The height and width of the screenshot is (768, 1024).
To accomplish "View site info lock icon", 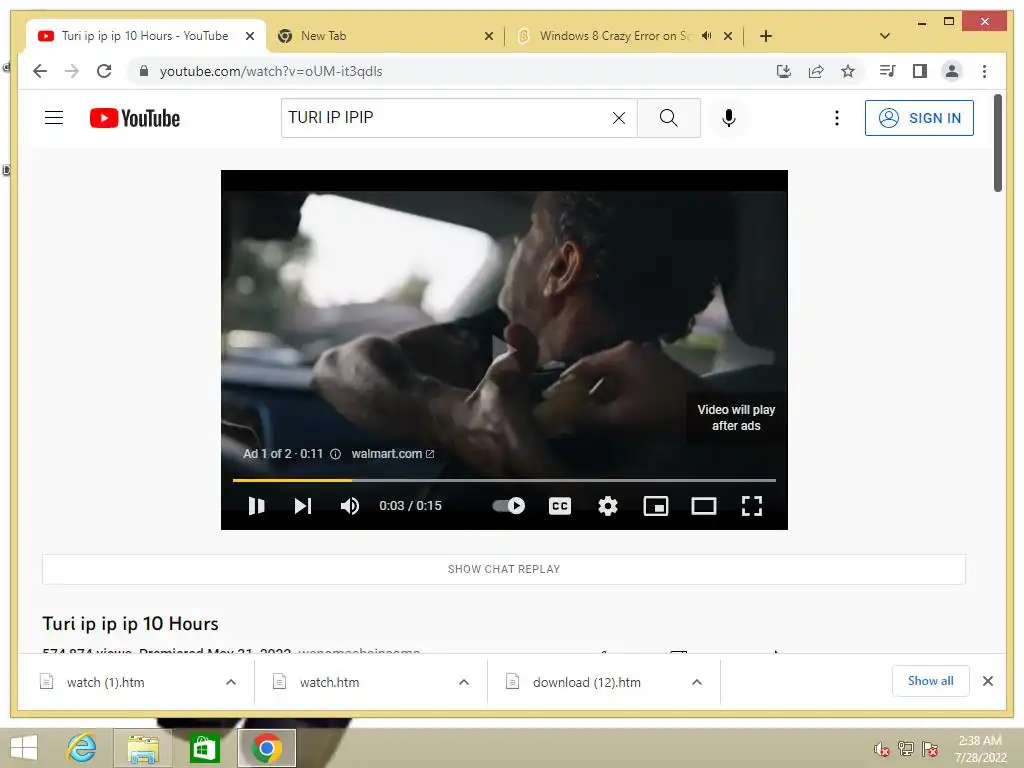I will click(144, 71).
